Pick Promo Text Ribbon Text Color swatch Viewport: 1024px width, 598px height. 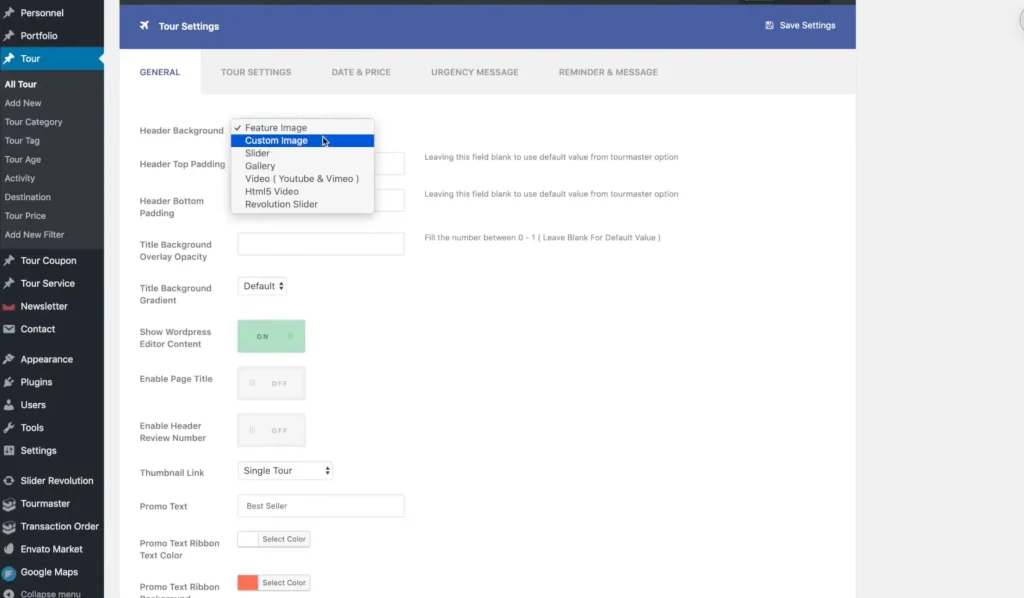(x=249, y=539)
